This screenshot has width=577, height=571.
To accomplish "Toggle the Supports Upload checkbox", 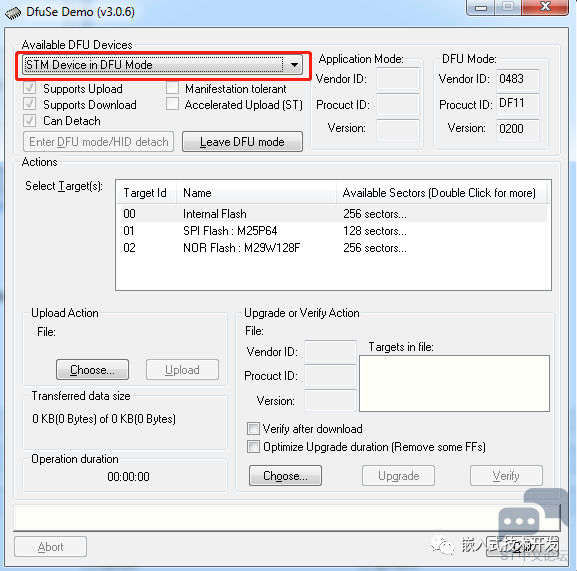I will click(29, 88).
